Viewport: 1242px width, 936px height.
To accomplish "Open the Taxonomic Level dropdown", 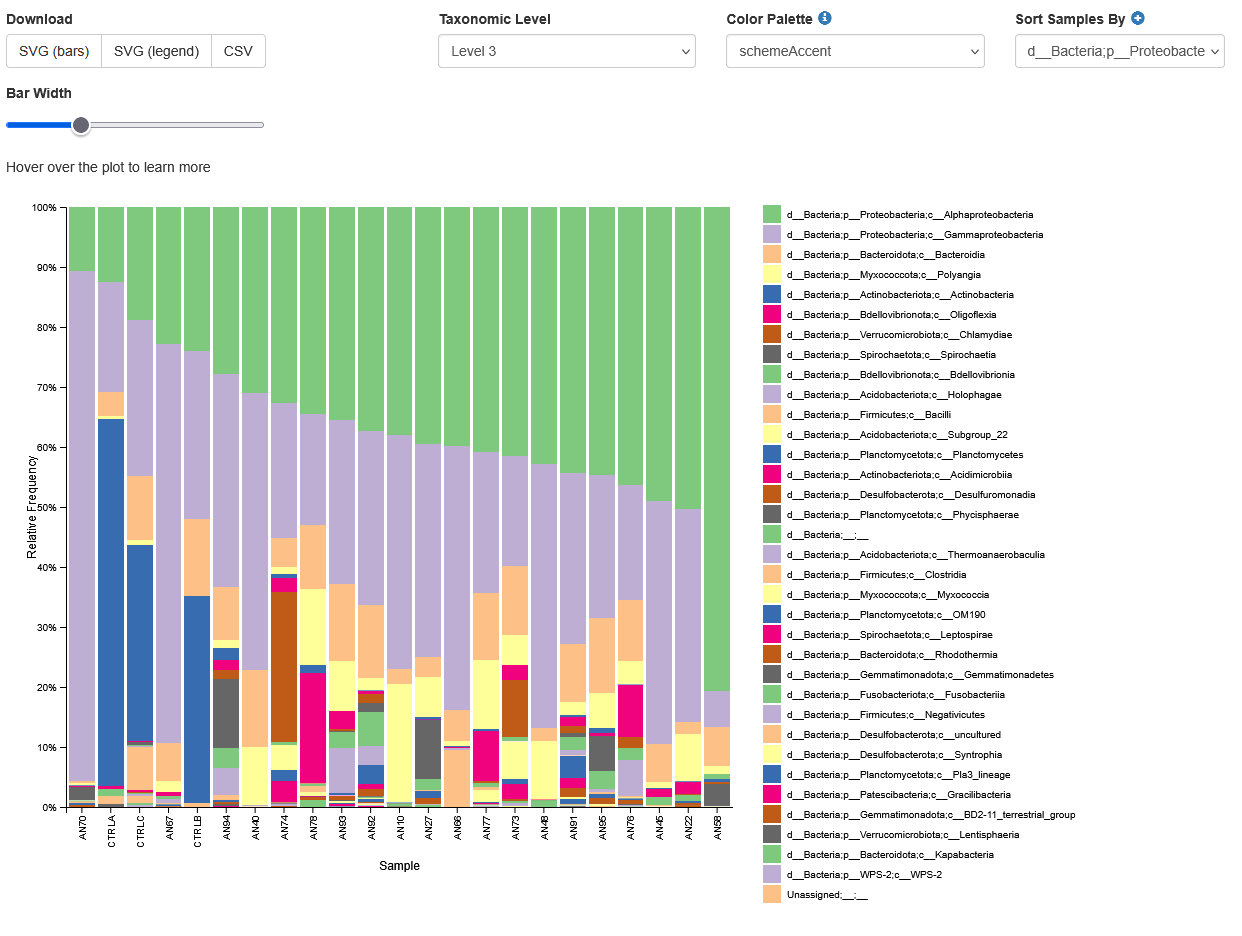I will pyautogui.click(x=566, y=51).
